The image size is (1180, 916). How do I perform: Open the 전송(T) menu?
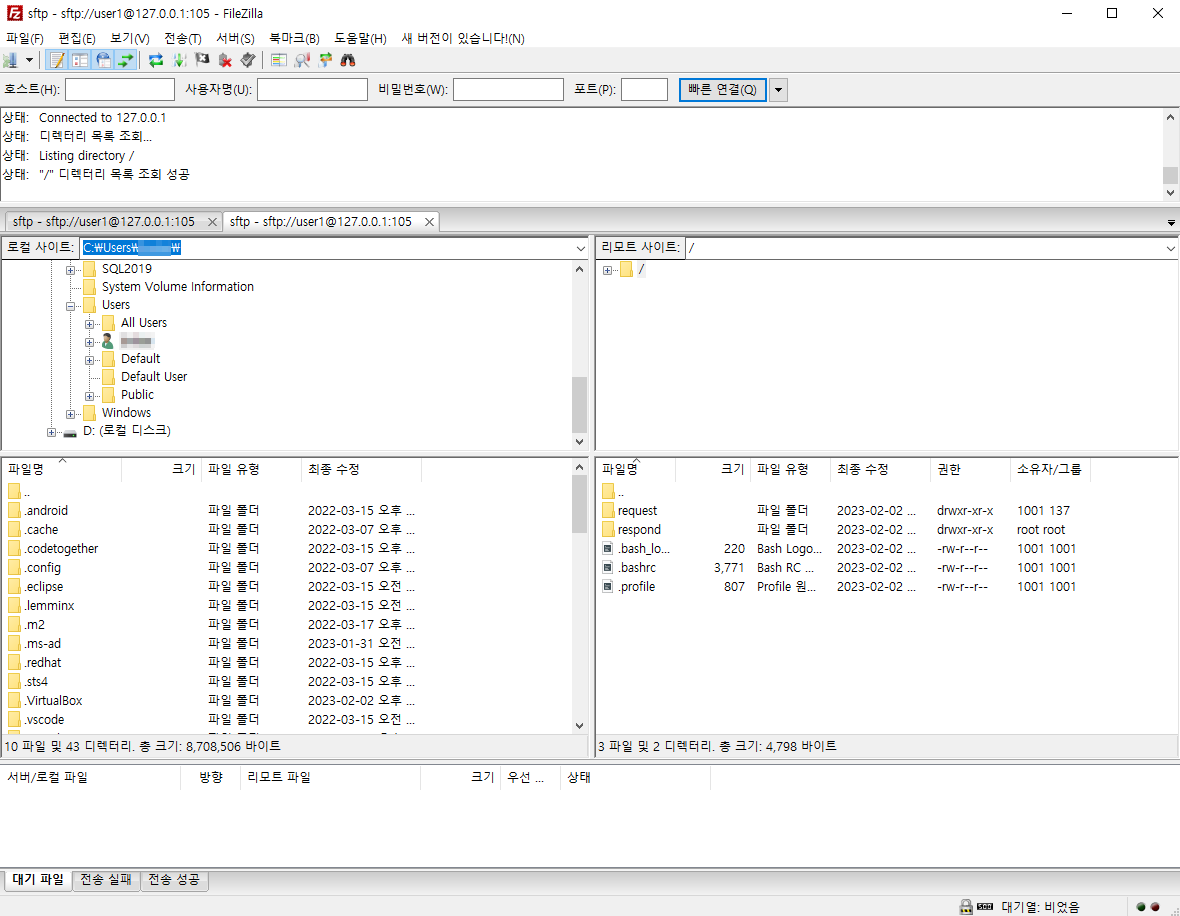[183, 38]
